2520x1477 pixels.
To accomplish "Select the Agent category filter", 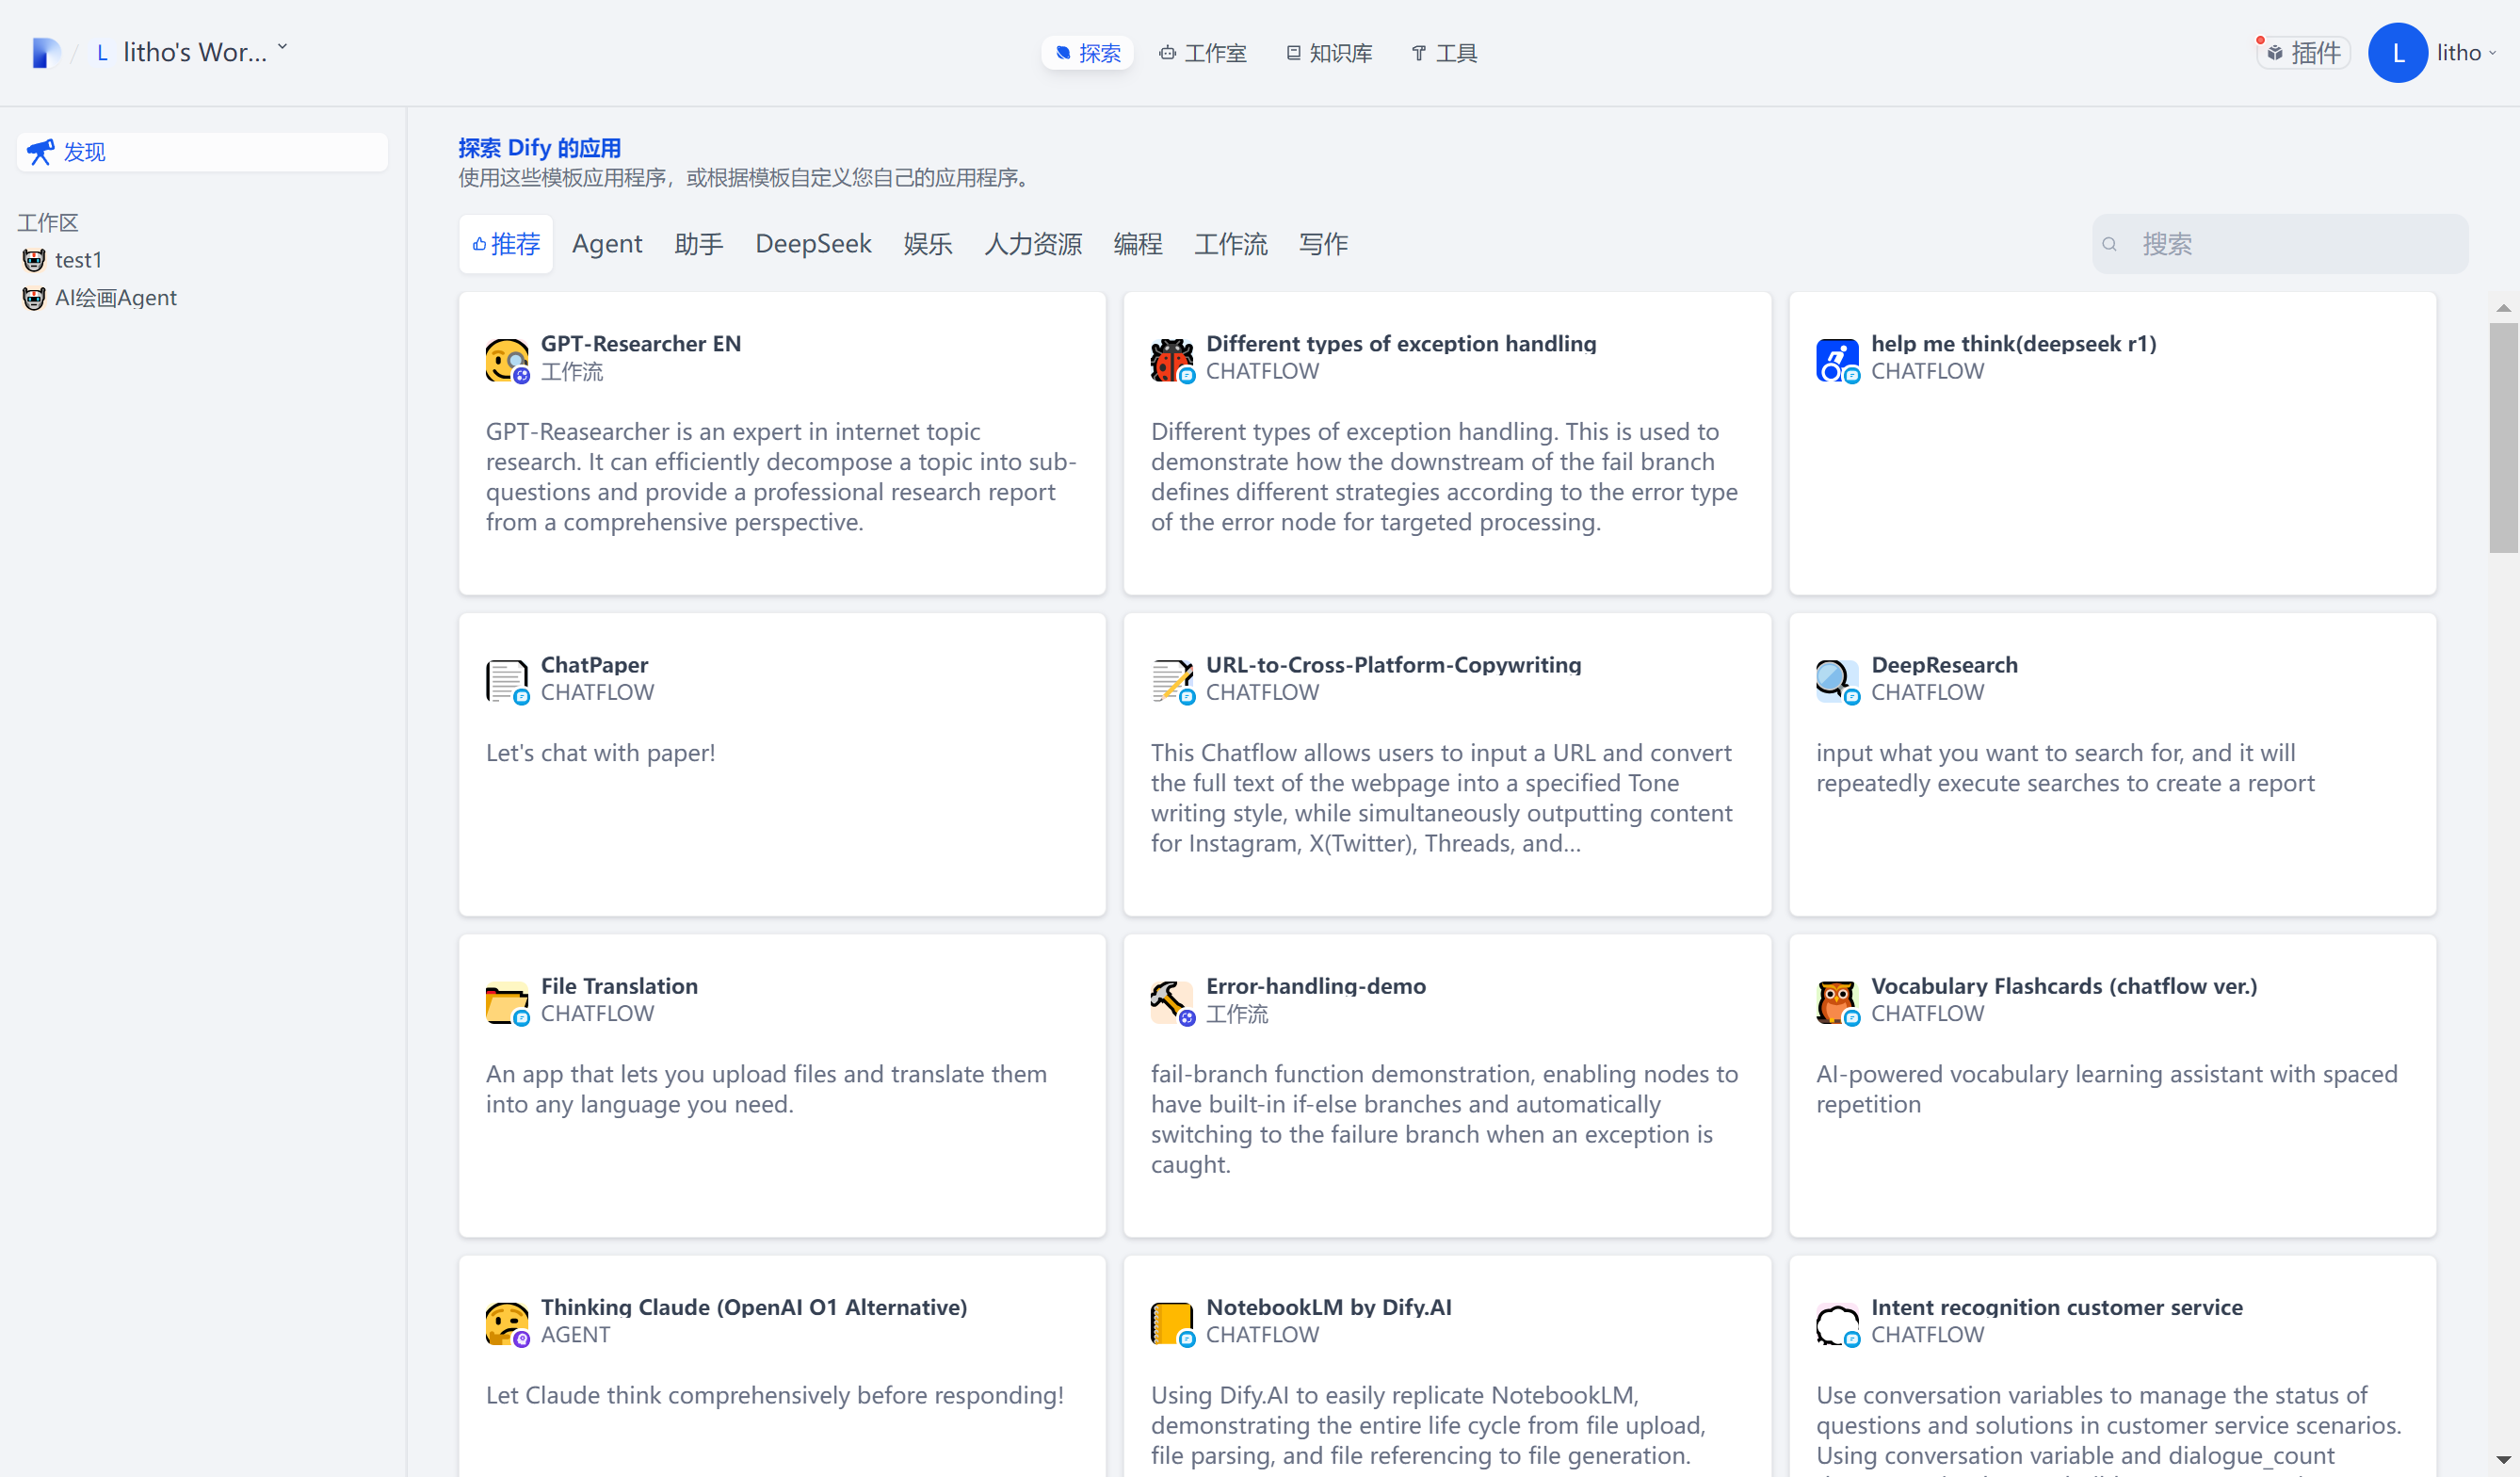I will pyautogui.click(x=606, y=244).
